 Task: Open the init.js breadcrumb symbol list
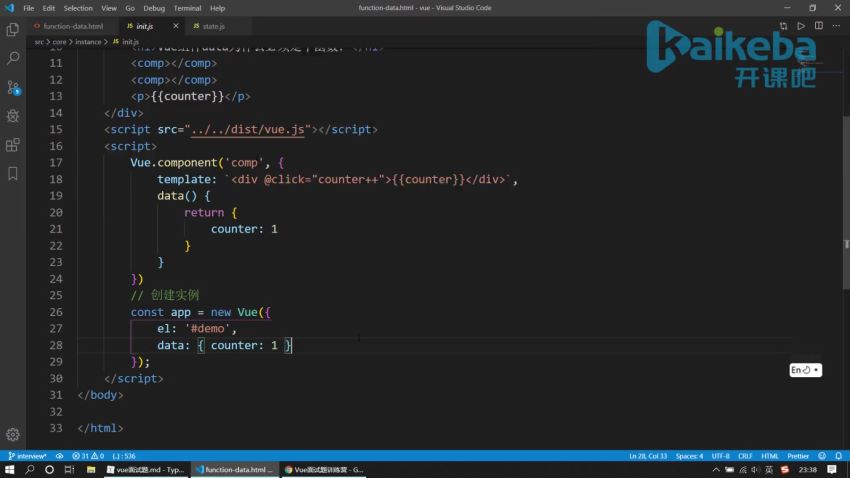126,42
